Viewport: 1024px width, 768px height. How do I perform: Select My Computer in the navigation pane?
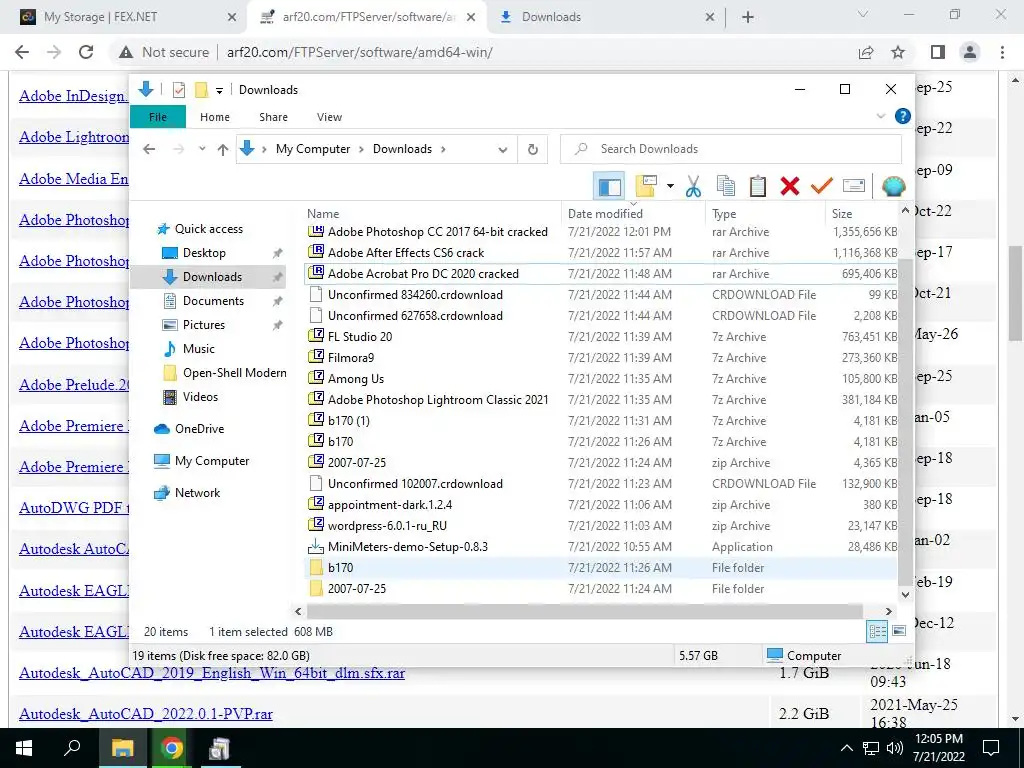(x=212, y=461)
